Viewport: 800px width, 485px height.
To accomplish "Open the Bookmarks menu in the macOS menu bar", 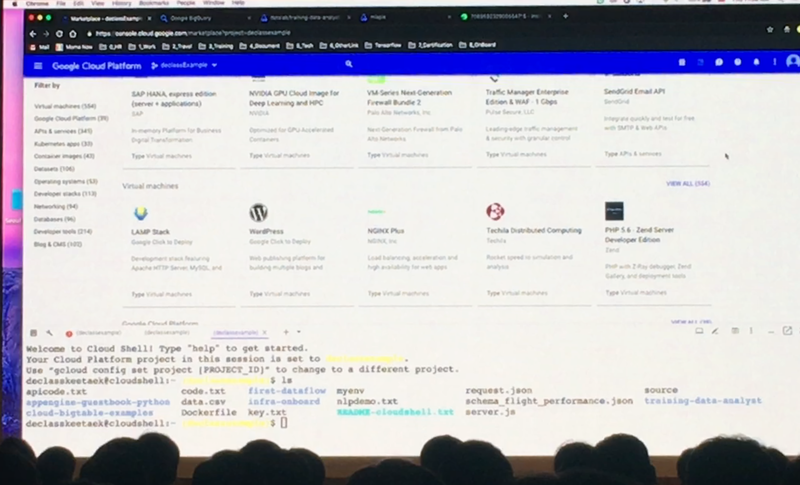I will [152, 3].
